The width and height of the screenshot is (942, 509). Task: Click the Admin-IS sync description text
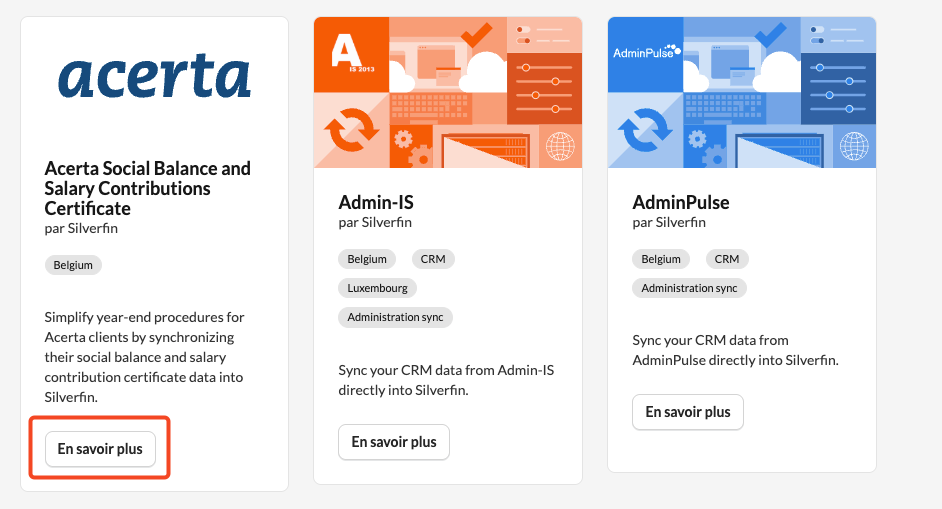(446, 380)
